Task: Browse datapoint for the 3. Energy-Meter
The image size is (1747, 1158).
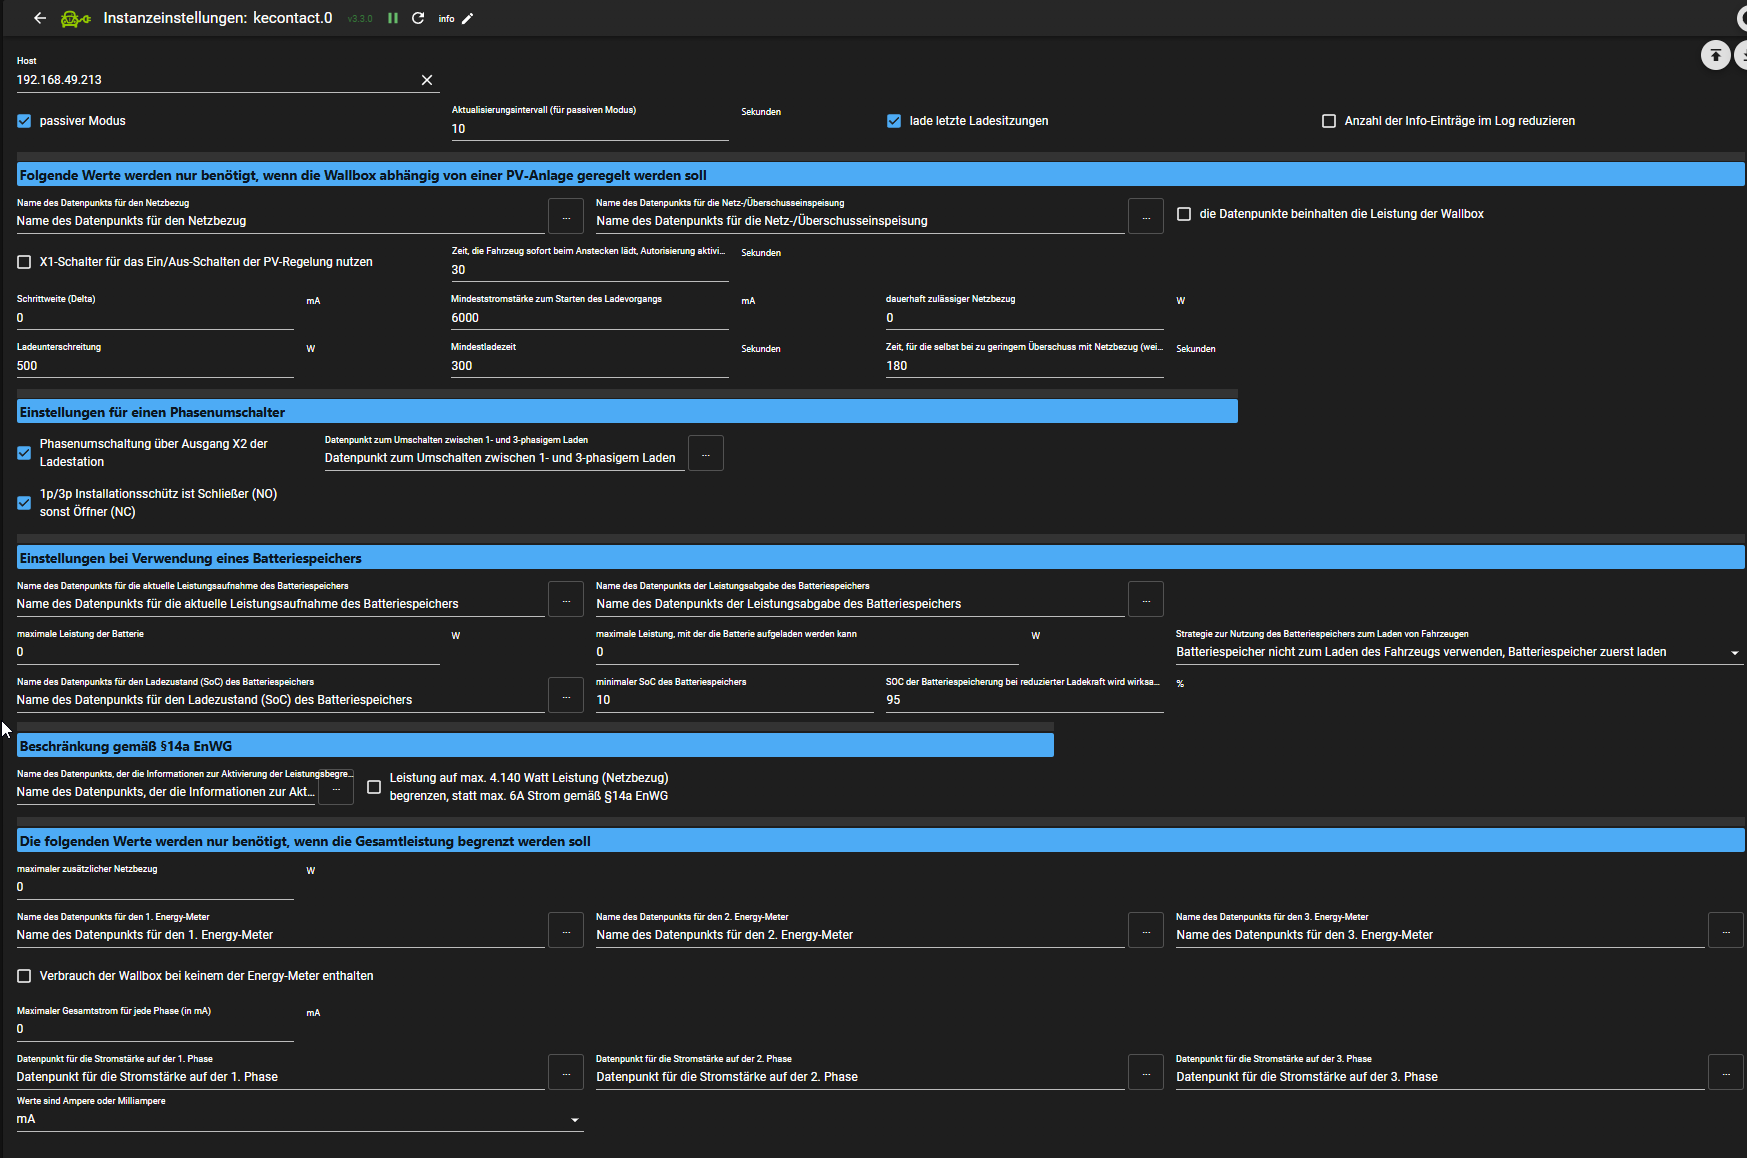Action: point(1725,931)
